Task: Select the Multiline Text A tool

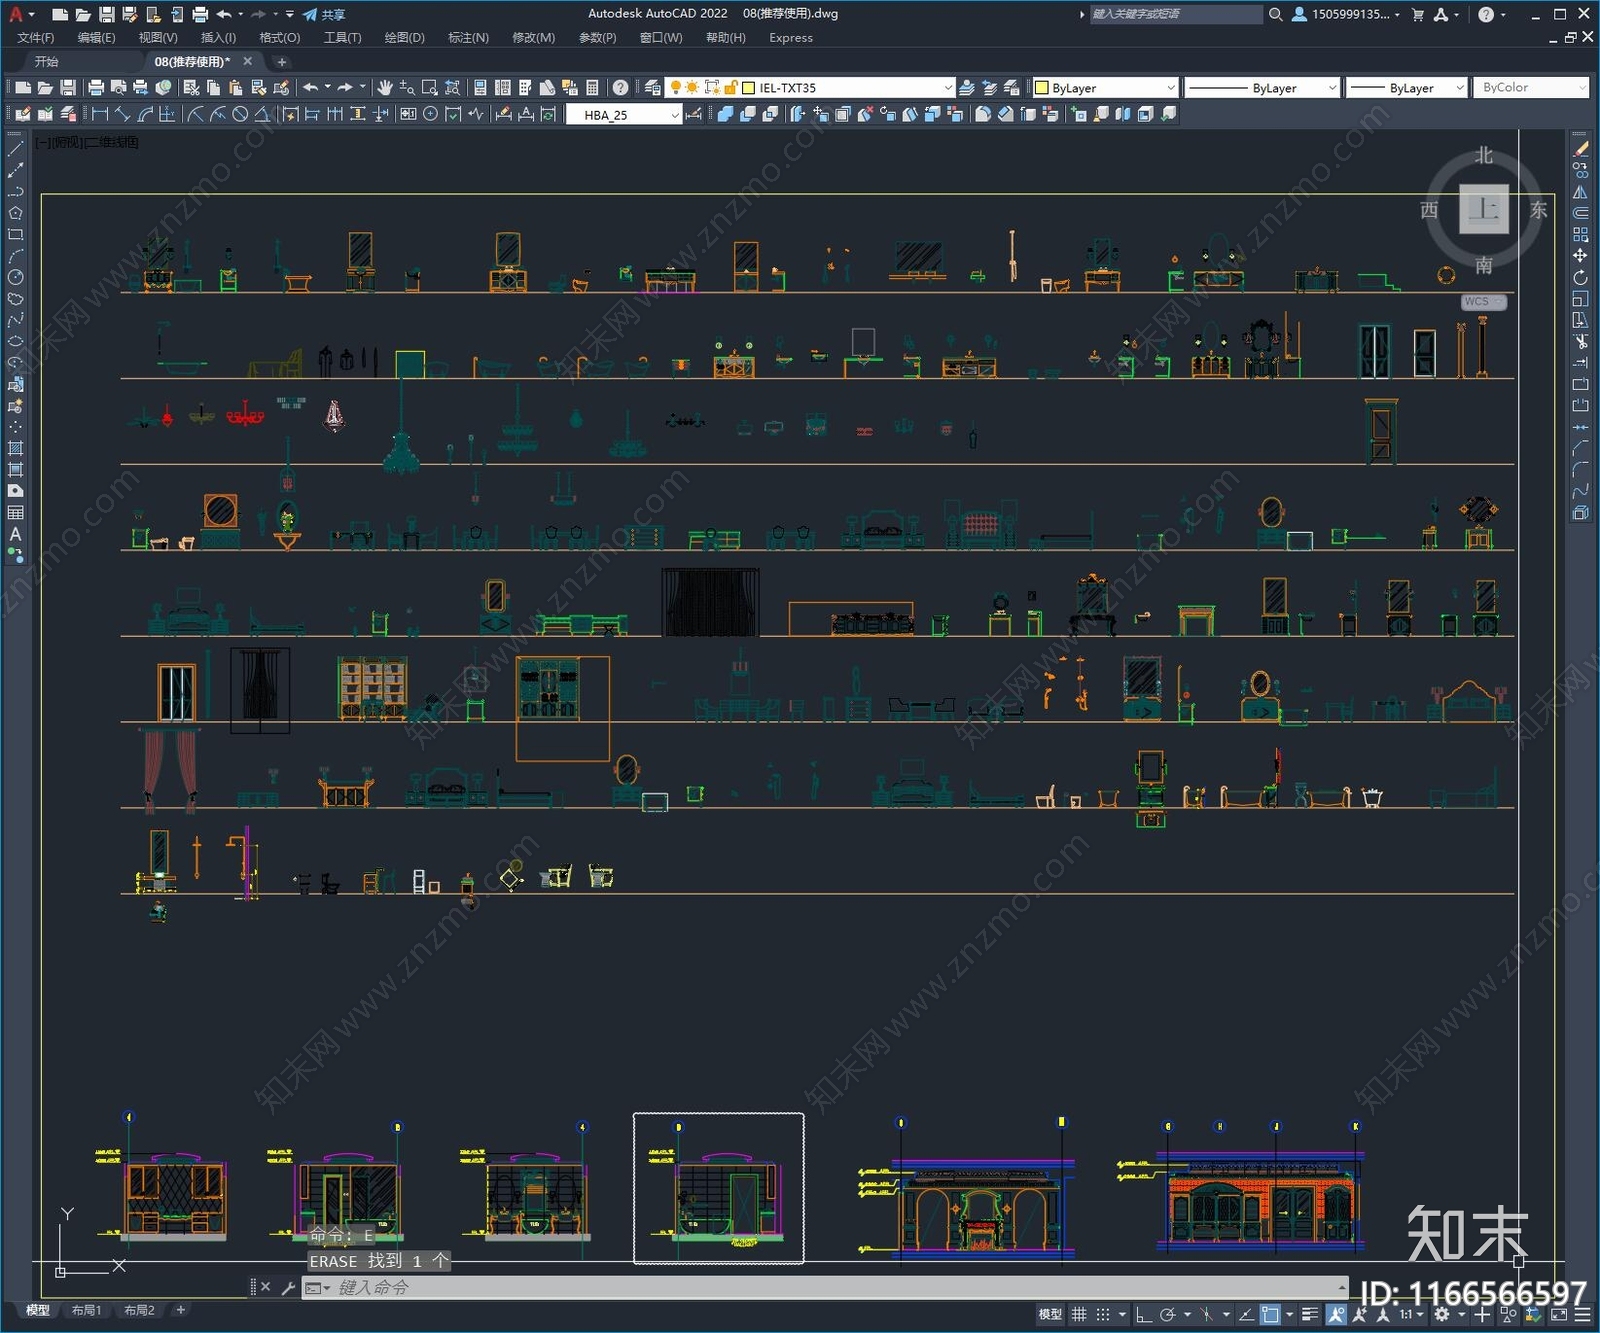Action: click(x=15, y=535)
